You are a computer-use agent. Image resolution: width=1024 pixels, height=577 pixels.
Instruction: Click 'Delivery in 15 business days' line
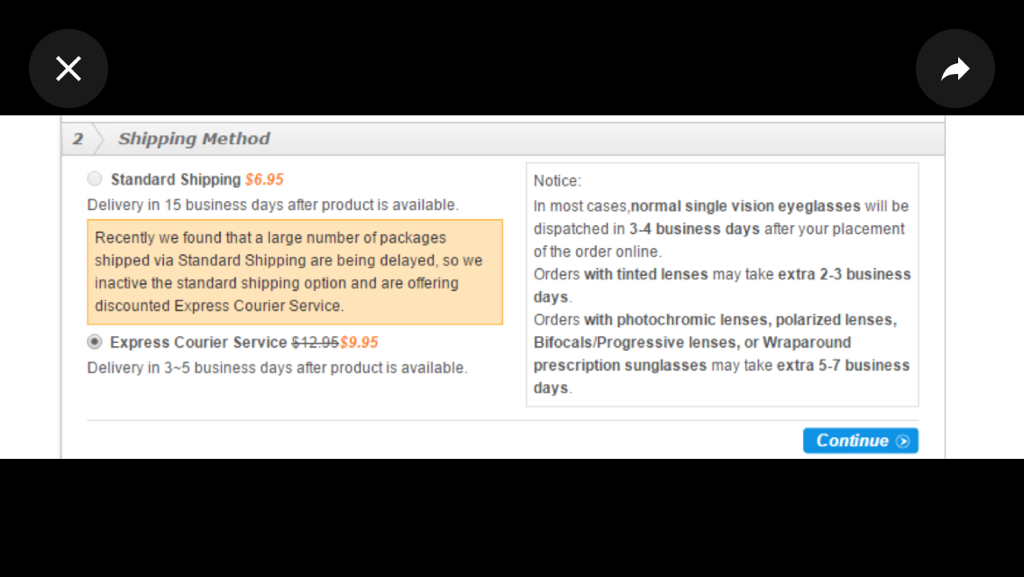(x=273, y=205)
